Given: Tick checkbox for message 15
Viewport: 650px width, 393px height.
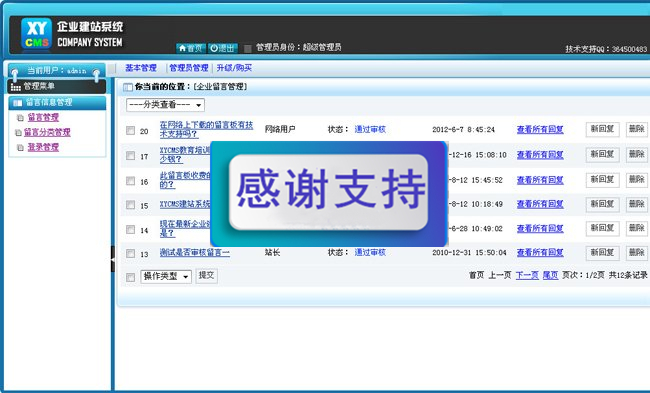Looking at the screenshot, I should [130, 205].
